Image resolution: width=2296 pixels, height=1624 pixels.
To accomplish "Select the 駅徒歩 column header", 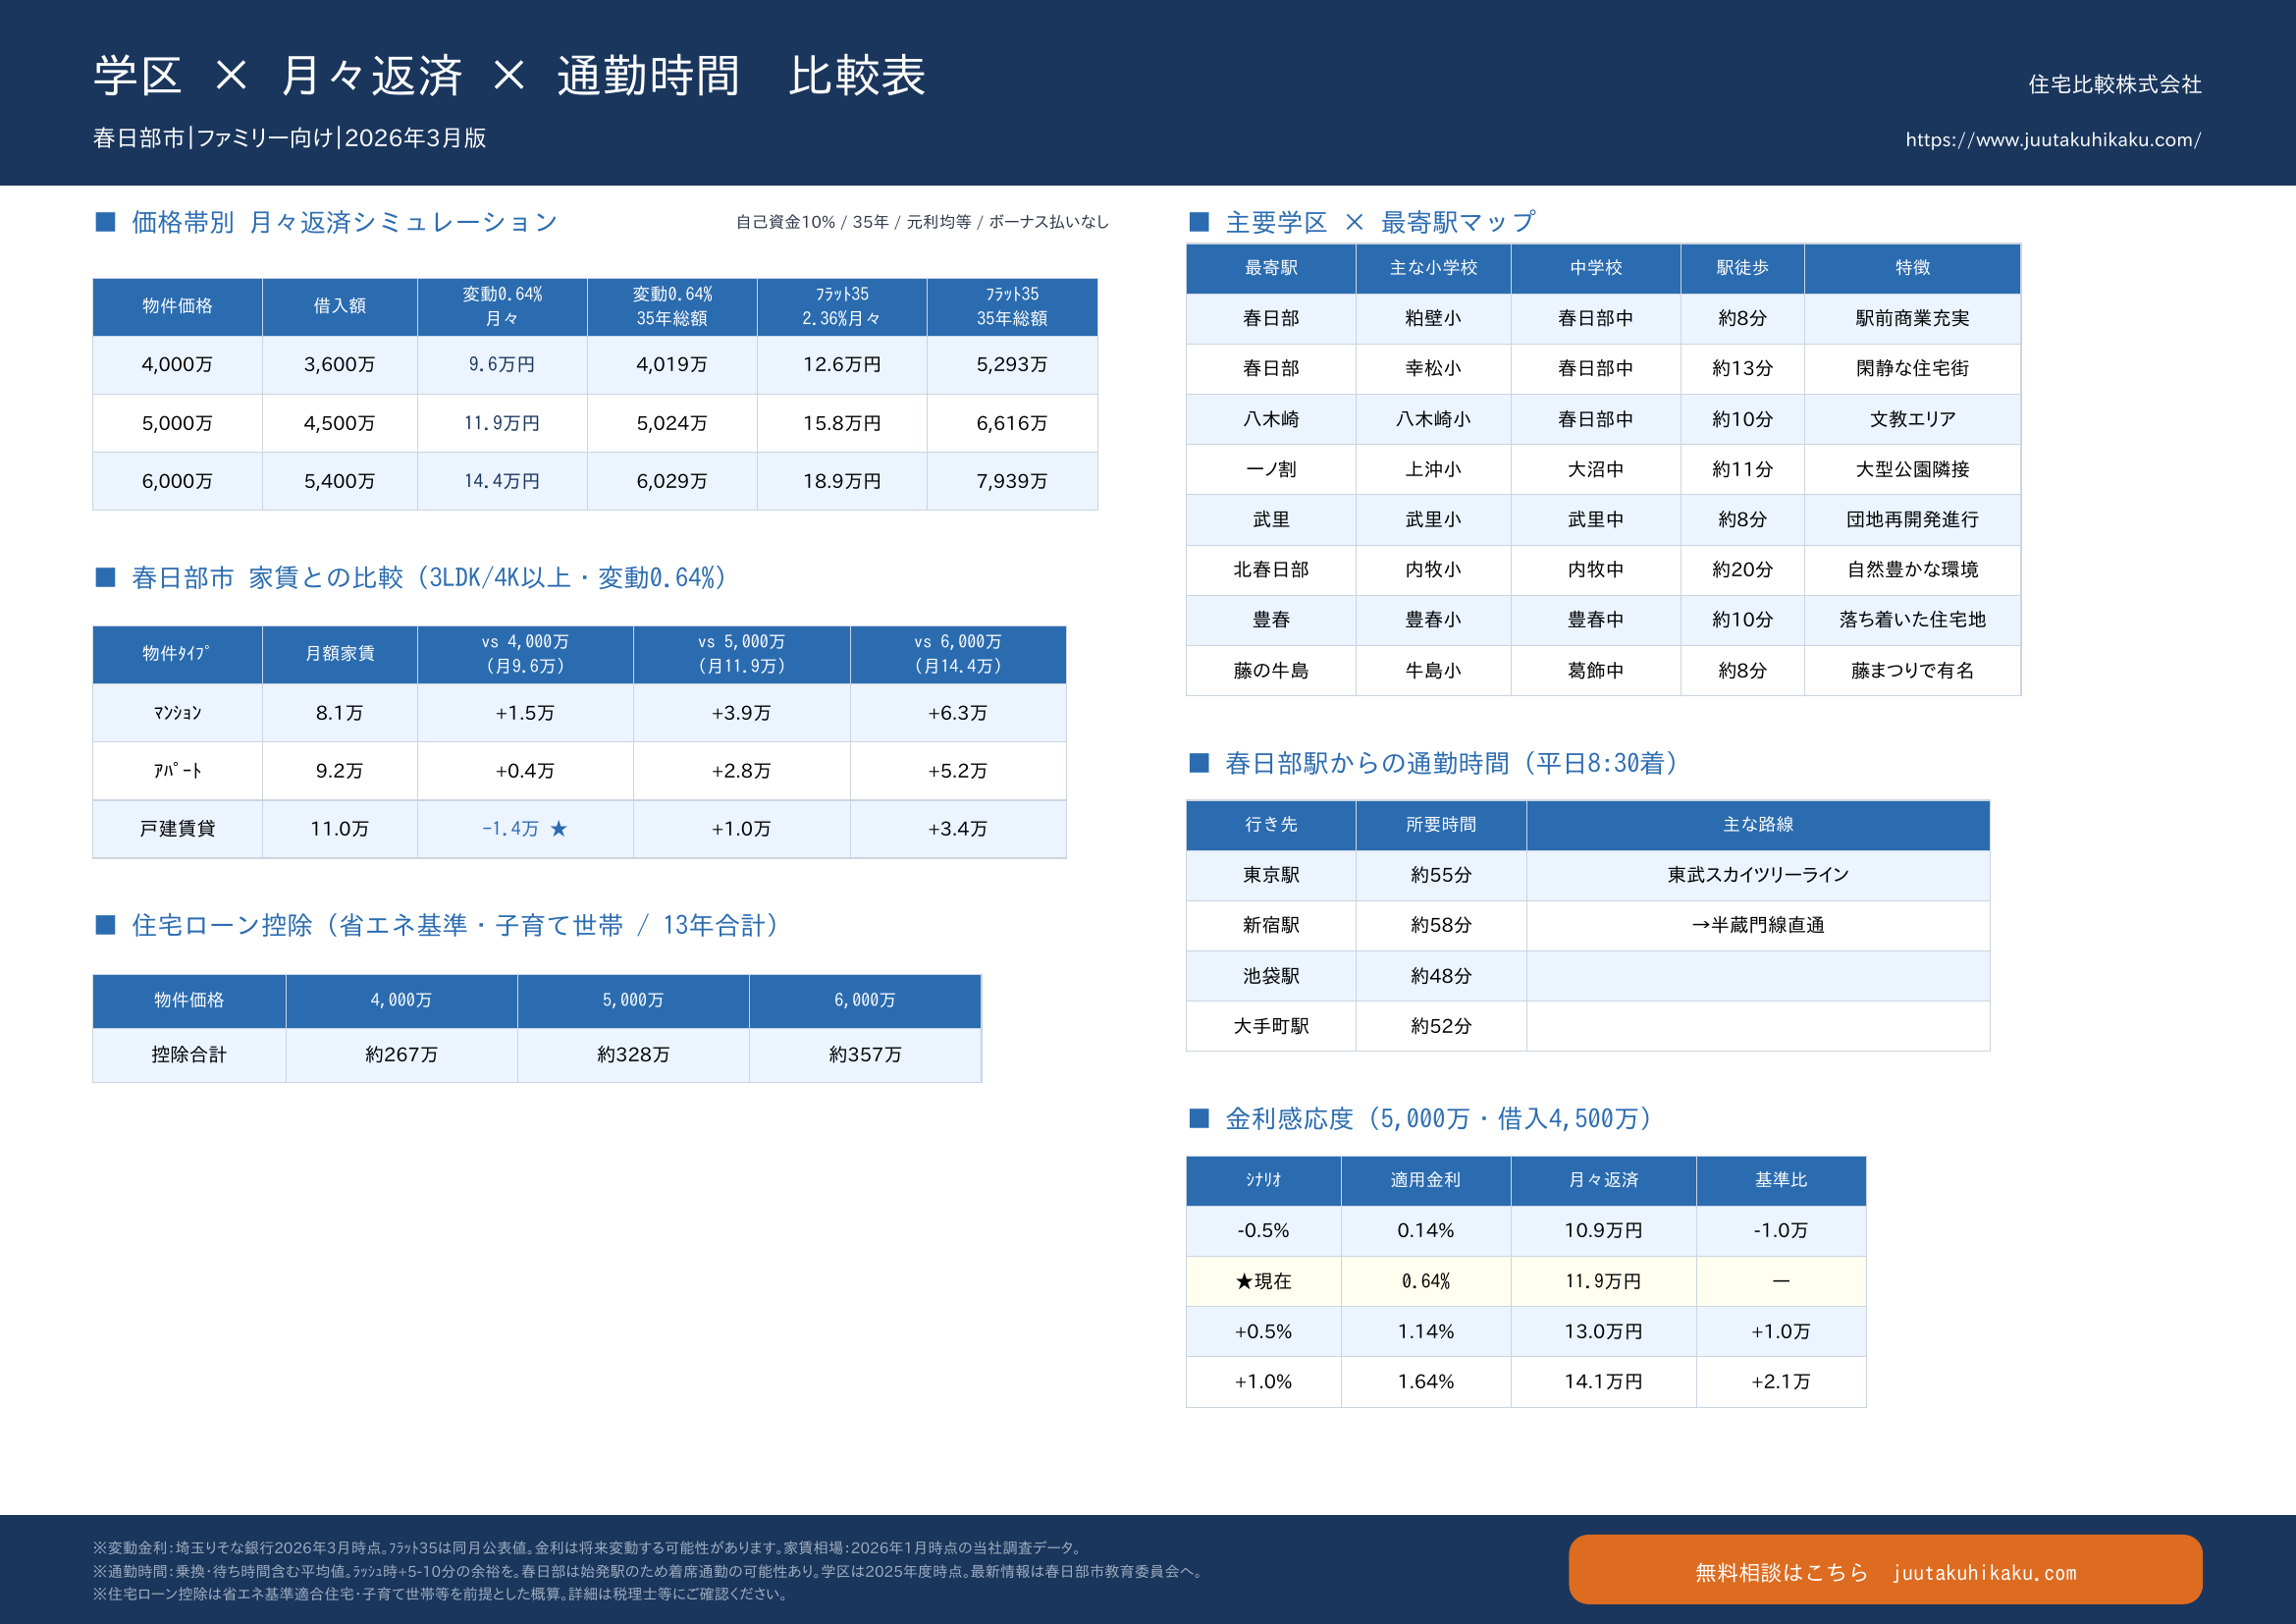I will pos(1741,268).
